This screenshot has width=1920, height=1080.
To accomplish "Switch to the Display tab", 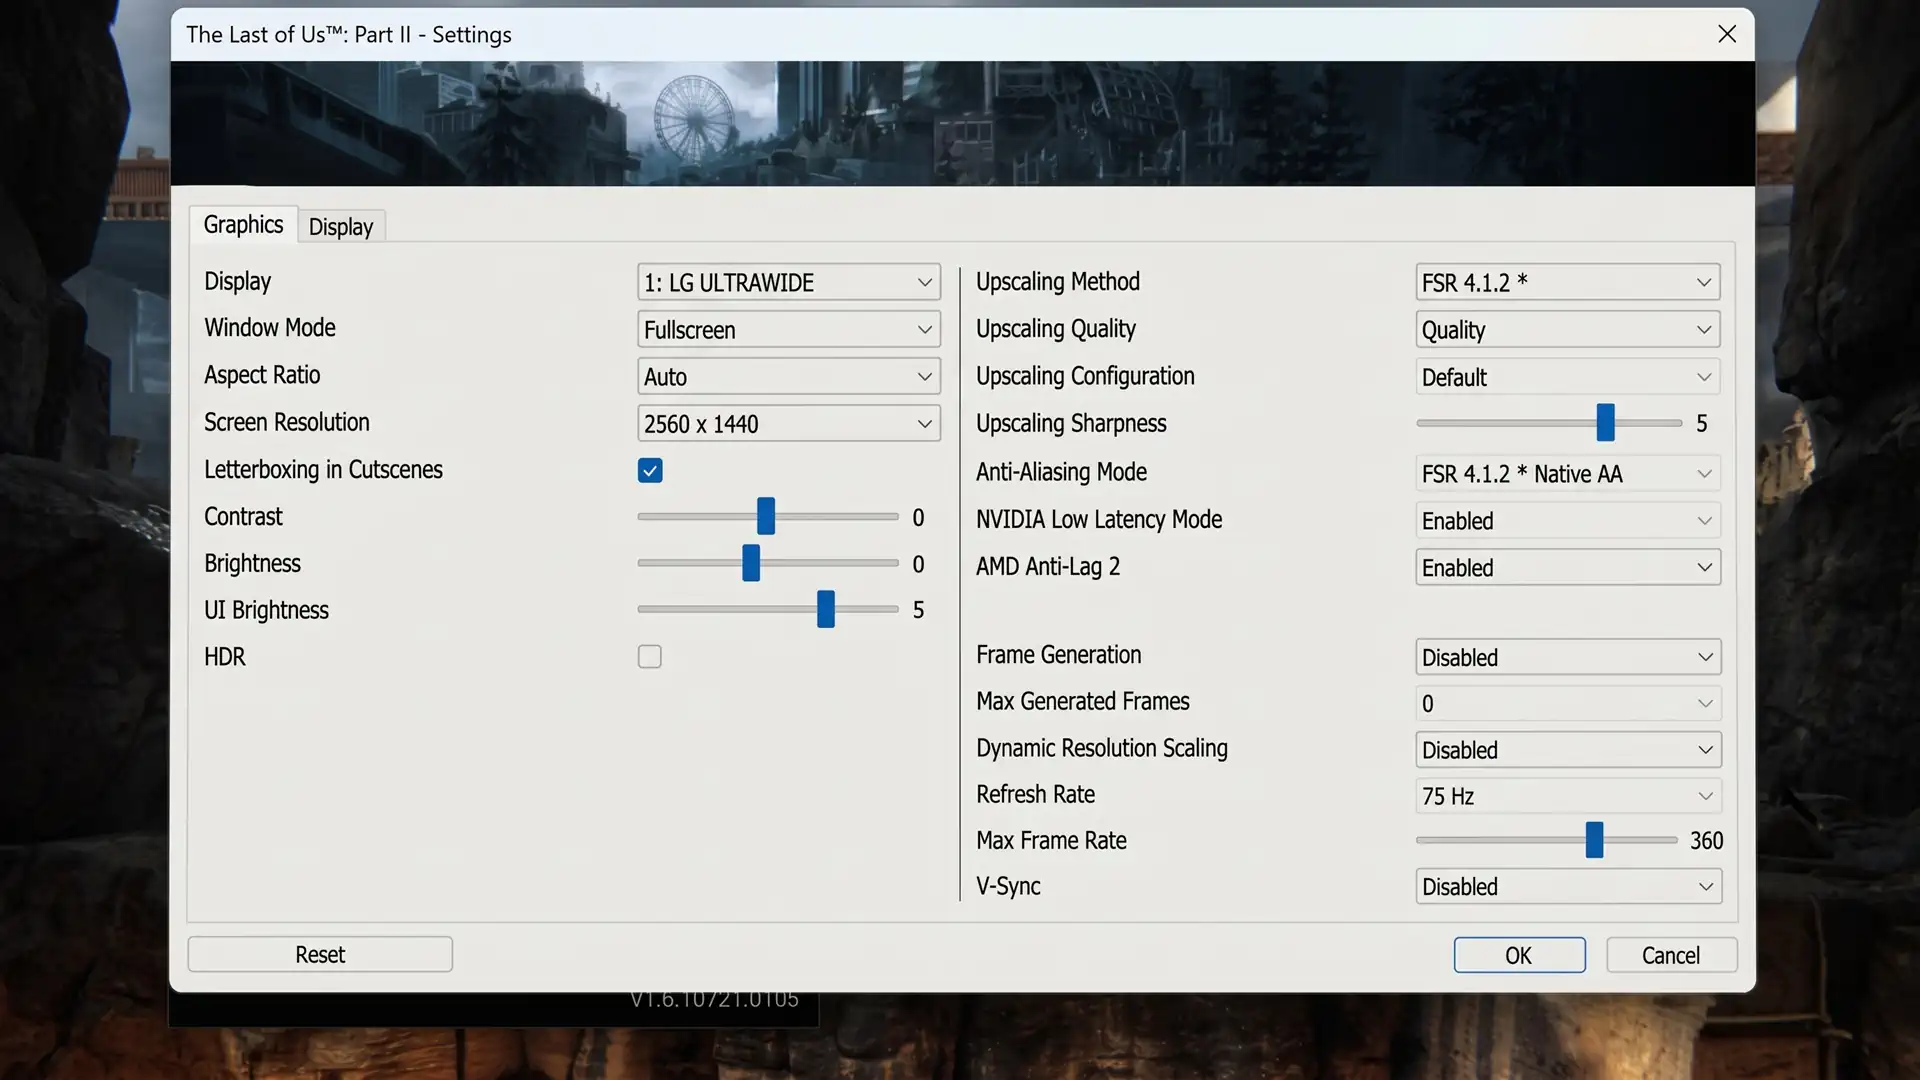I will pos(341,227).
